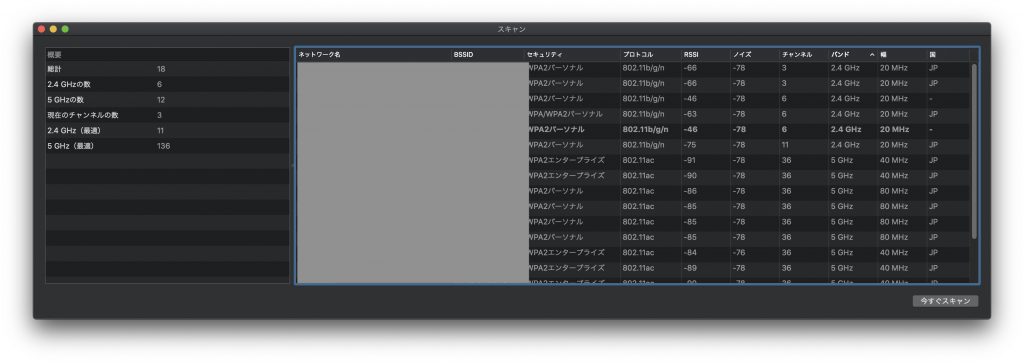
Task: Click 40 MHz in the RSSI -91 row
Action: tap(894, 160)
